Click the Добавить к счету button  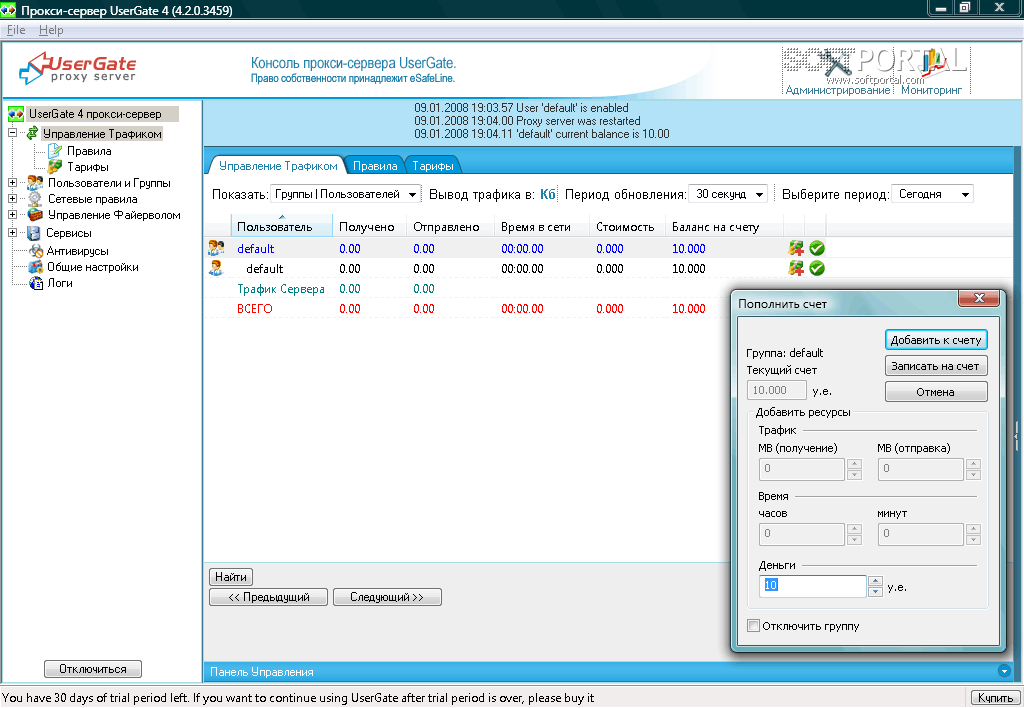(936, 340)
